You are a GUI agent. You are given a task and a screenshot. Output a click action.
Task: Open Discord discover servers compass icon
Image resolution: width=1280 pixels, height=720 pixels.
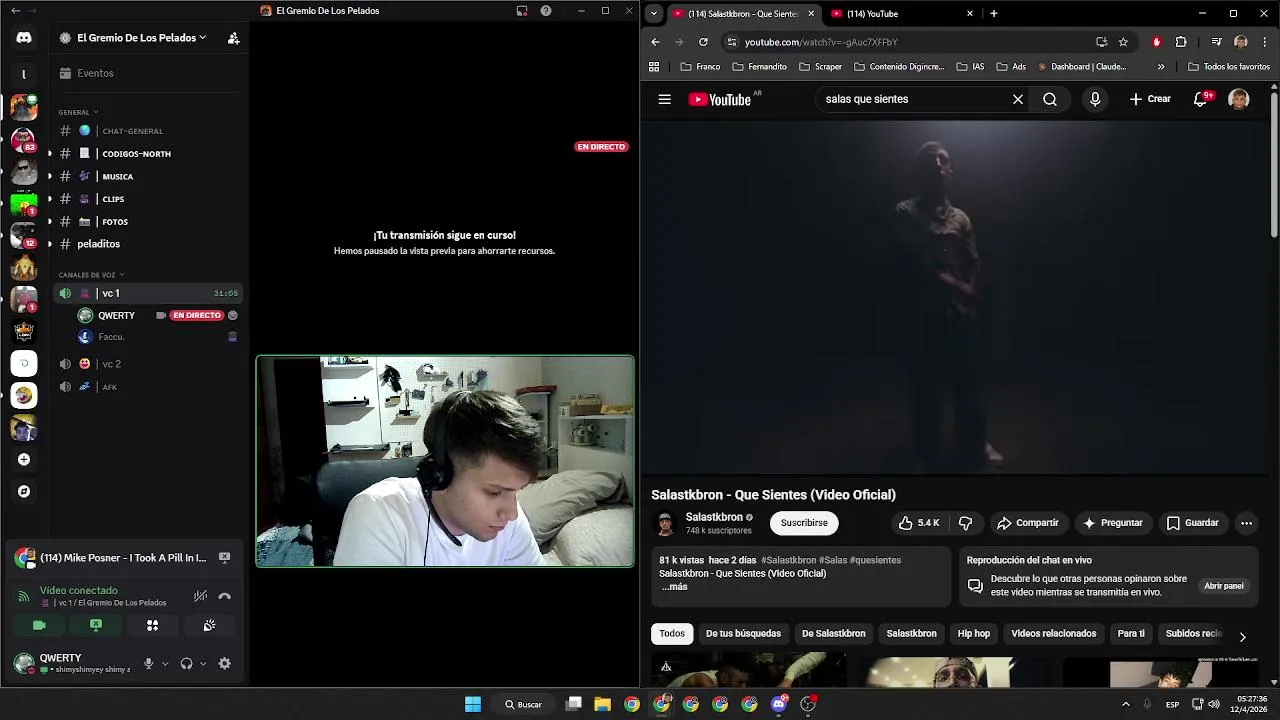tap(24, 491)
